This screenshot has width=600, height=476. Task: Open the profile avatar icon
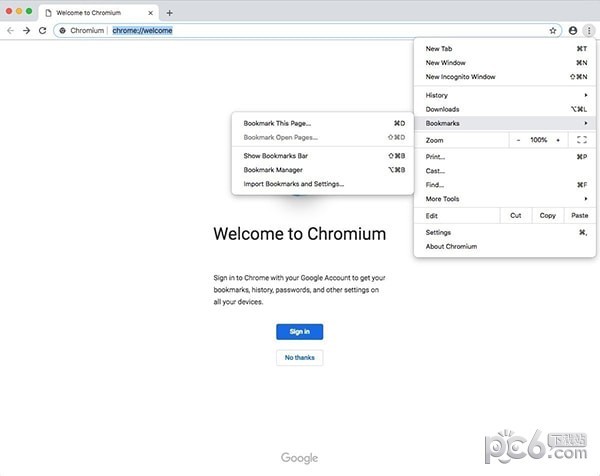click(572, 31)
